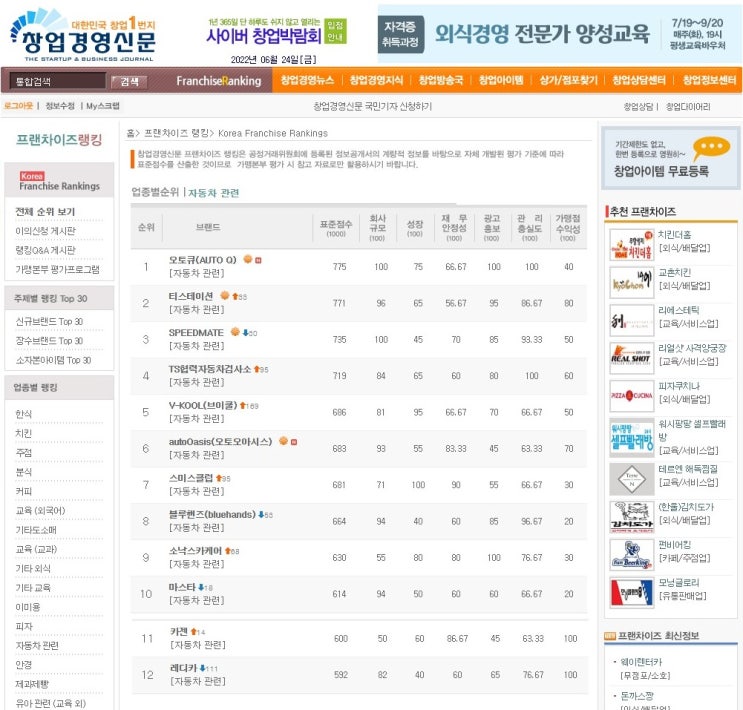
Task: Click orange badge icon beside autoOasis
Action: tap(283, 441)
